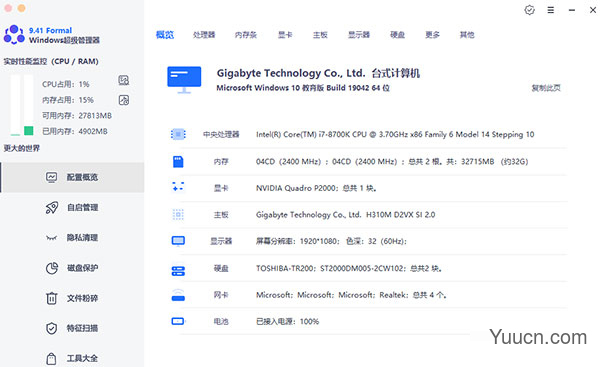The height and width of the screenshot is (367, 600).
Task: Click the Windows 10 Build 19042 text
Action: pos(303,88)
